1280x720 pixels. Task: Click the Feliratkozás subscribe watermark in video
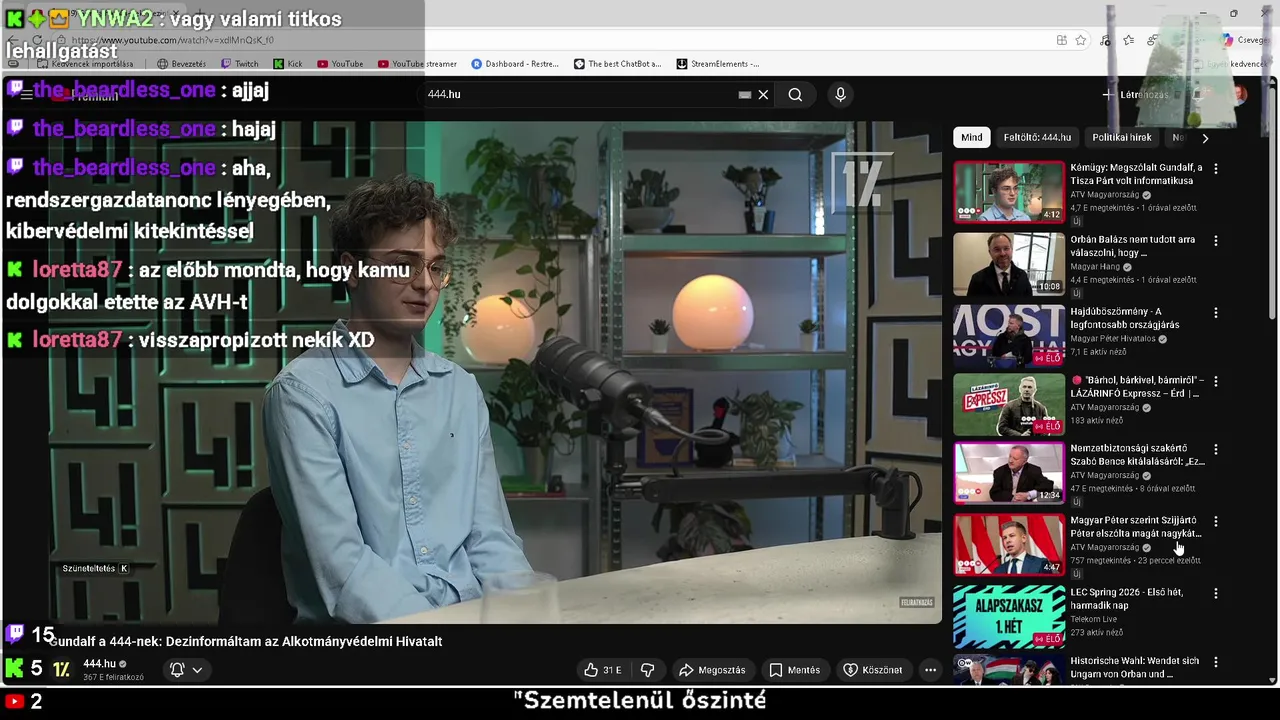click(916, 602)
